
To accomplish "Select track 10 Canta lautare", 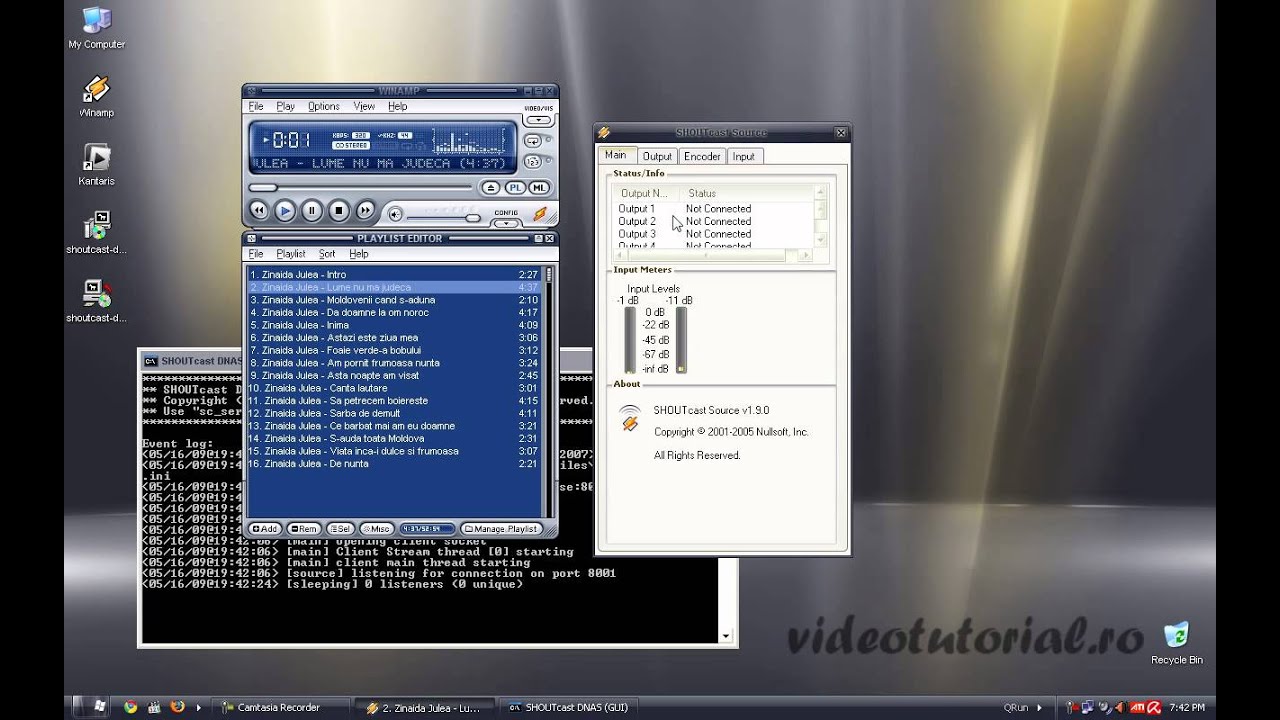I will [394, 388].
